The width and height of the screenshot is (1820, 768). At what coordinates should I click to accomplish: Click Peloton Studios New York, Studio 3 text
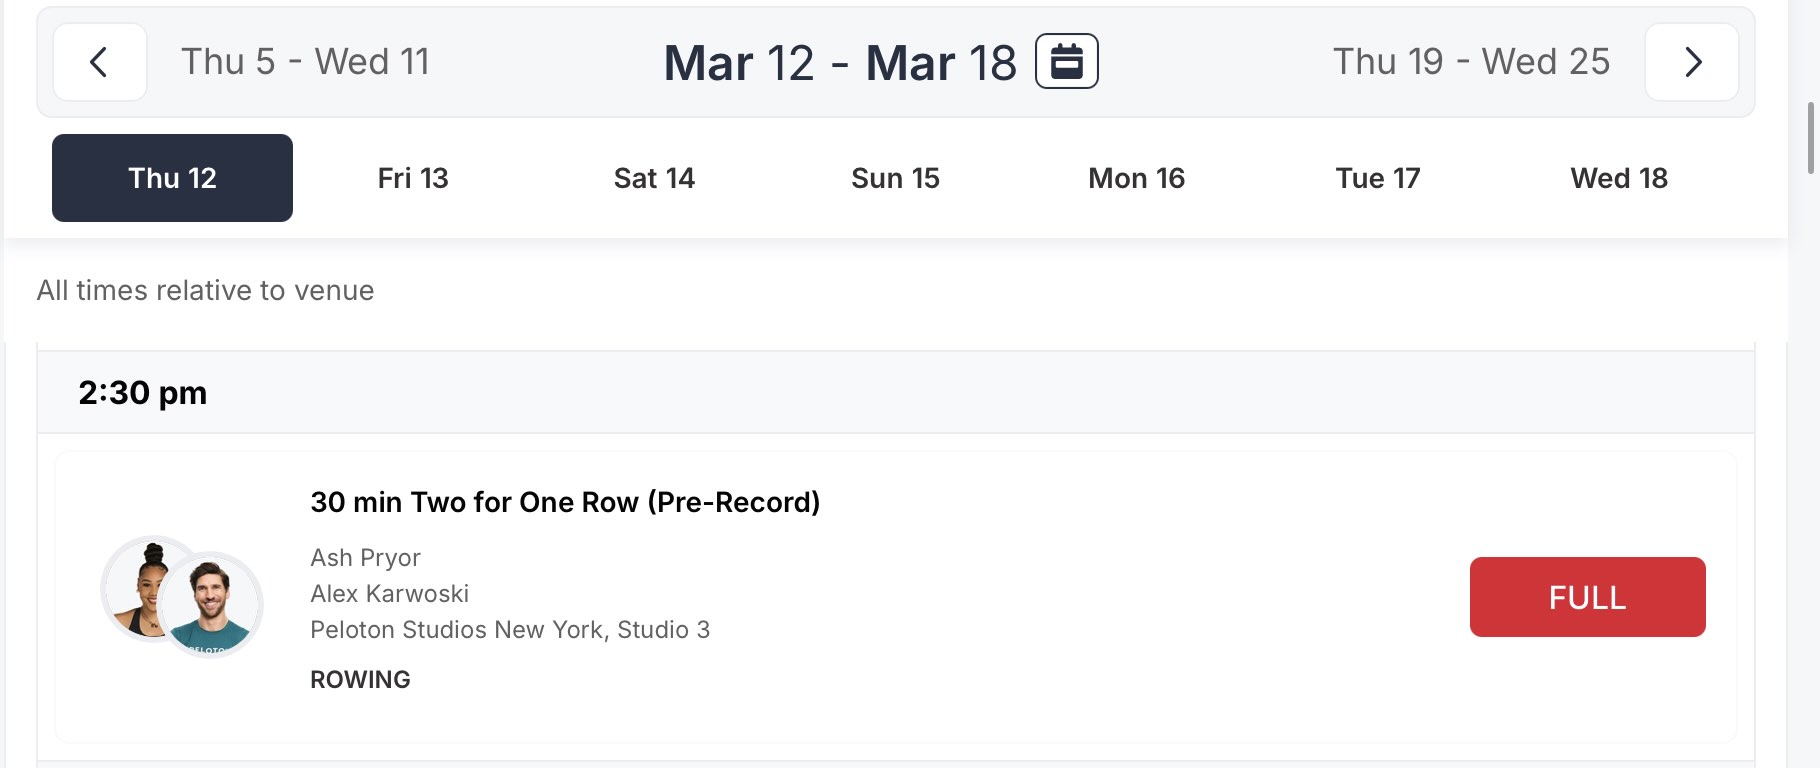click(x=510, y=629)
